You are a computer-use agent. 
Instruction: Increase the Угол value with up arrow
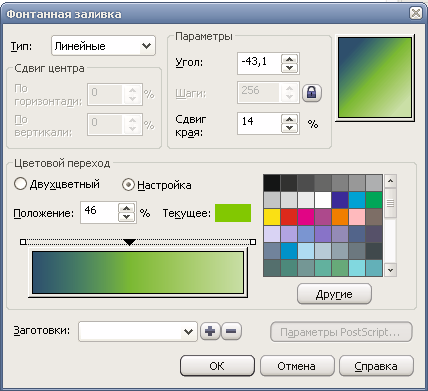(x=289, y=59)
